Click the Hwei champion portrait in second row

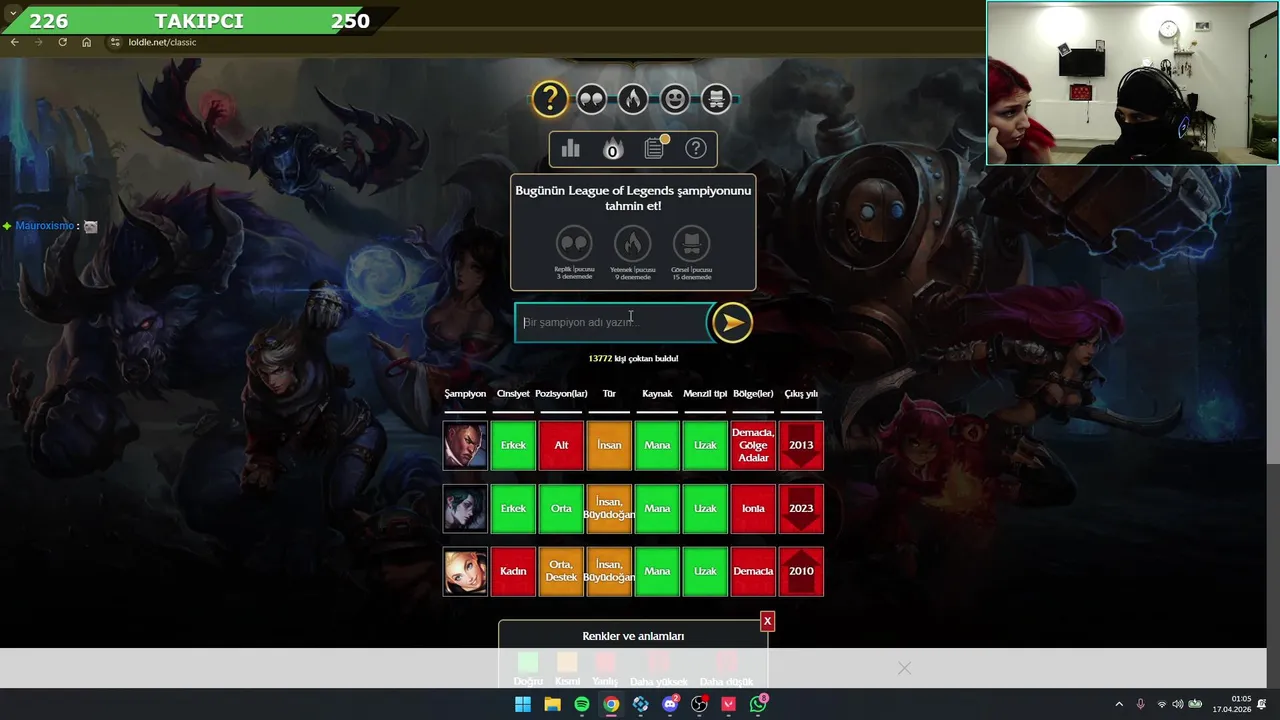[x=465, y=508]
